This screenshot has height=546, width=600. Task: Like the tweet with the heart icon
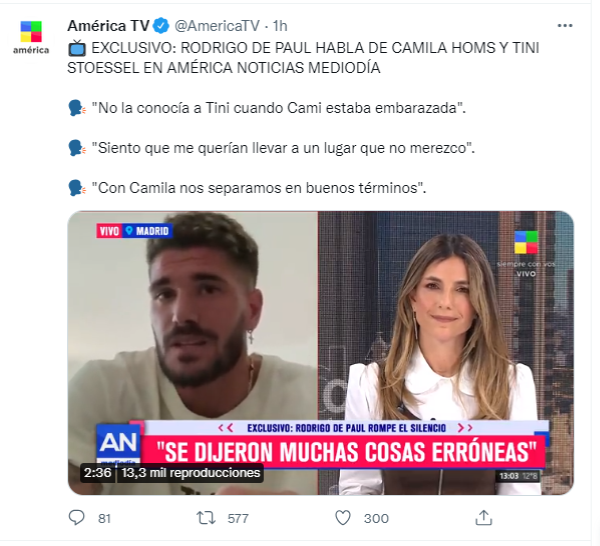coord(343,518)
